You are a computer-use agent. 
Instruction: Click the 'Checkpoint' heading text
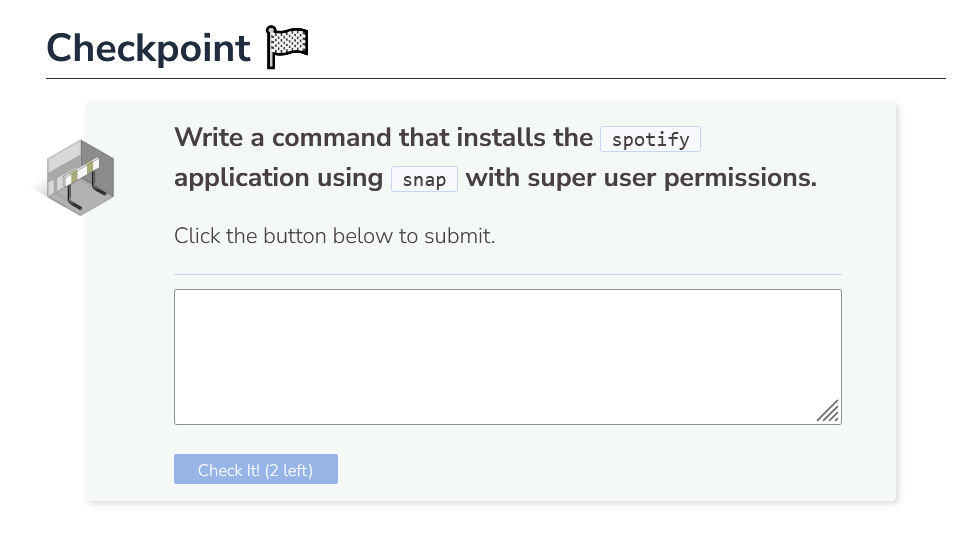(148, 48)
